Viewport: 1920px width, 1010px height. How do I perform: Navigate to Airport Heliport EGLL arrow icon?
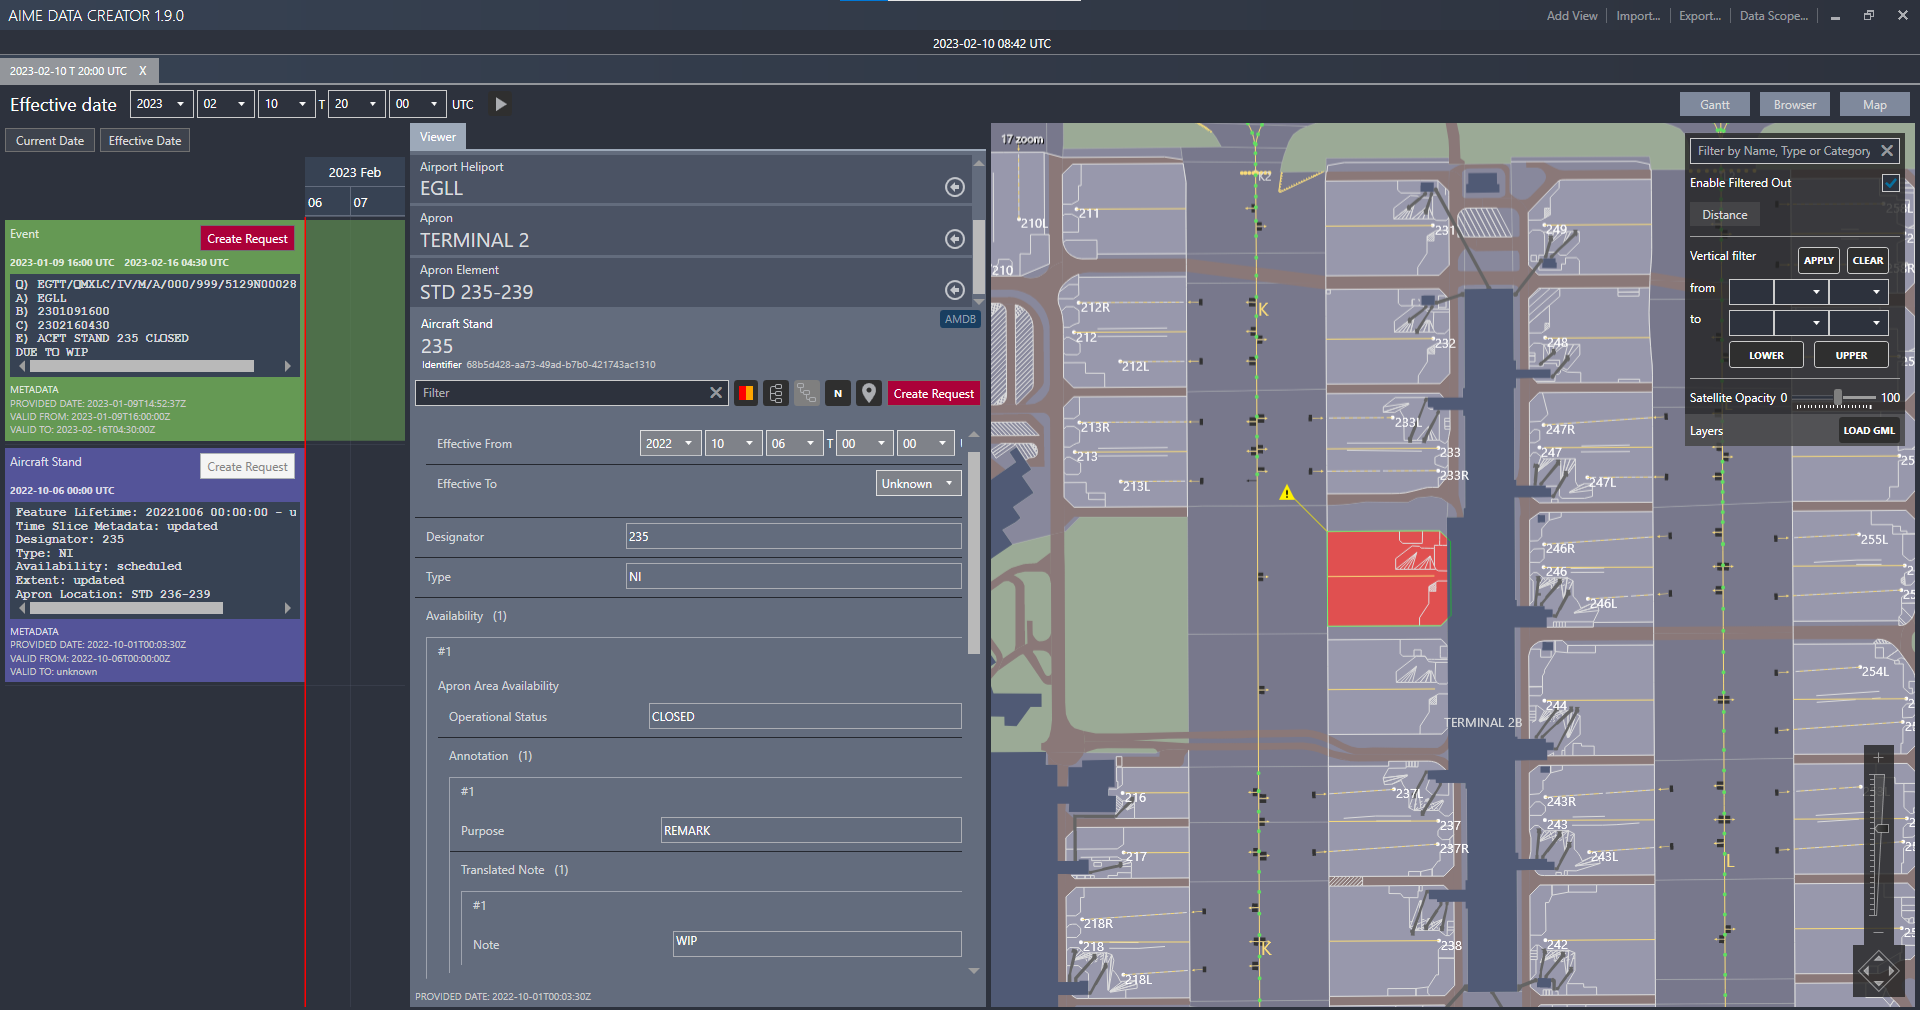(x=954, y=187)
